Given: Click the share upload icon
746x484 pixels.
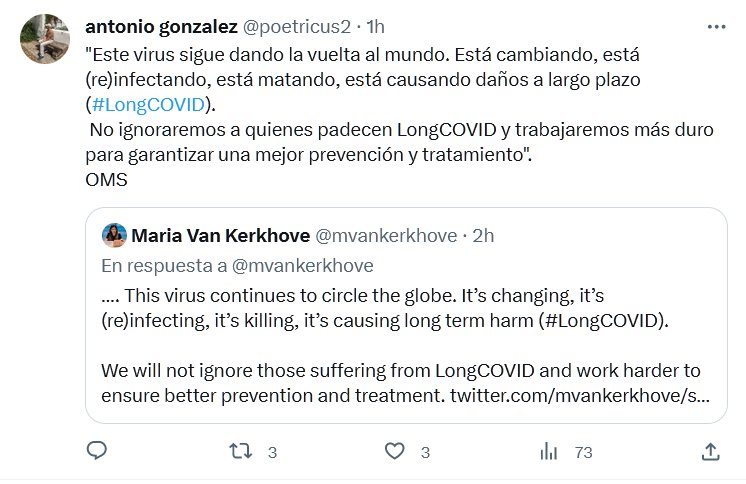Looking at the screenshot, I should 710,452.
